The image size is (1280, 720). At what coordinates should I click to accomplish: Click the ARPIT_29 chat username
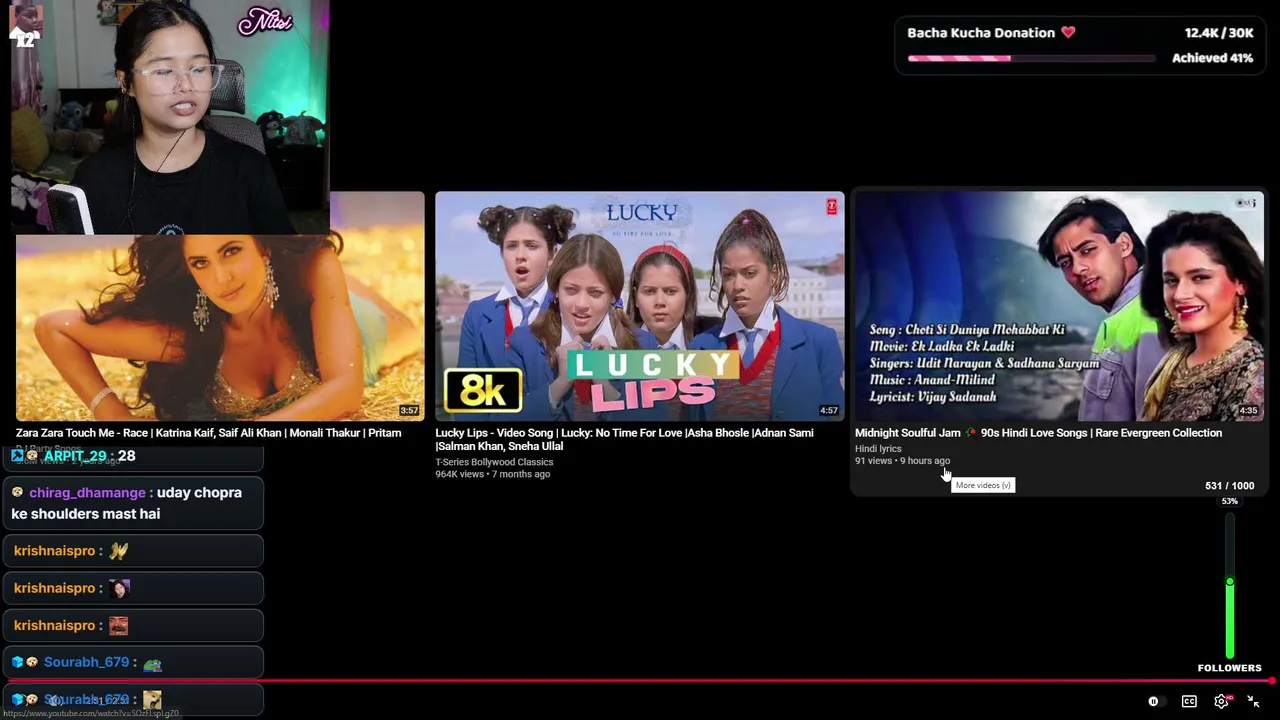click(x=75, y=456)
